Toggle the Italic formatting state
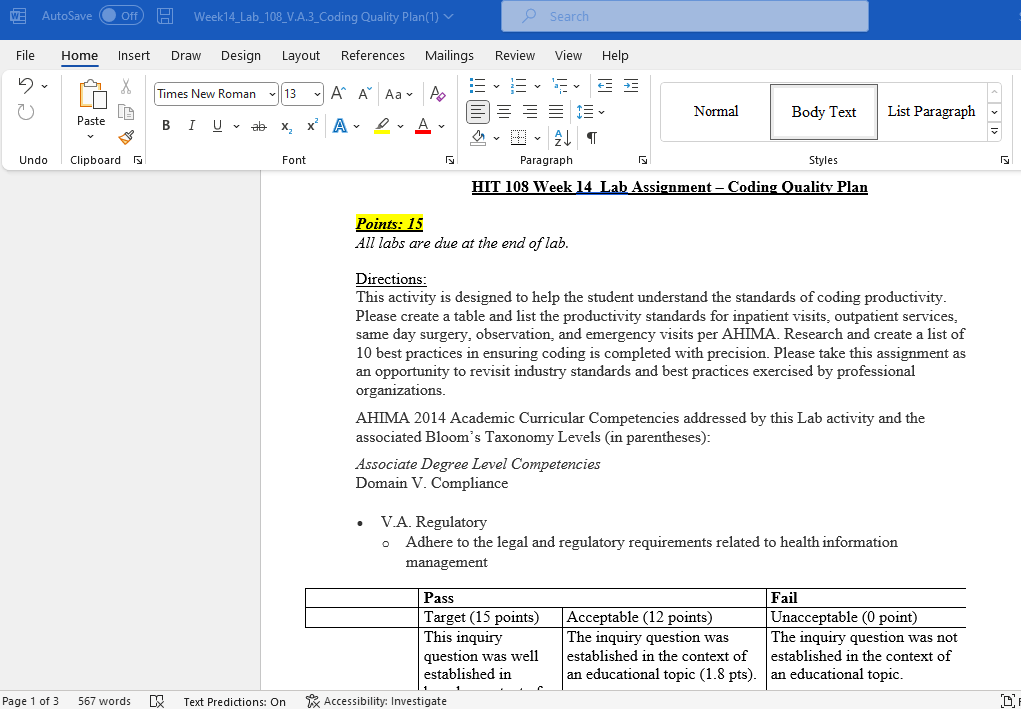The image size is (1021, 709). (191, 125)
